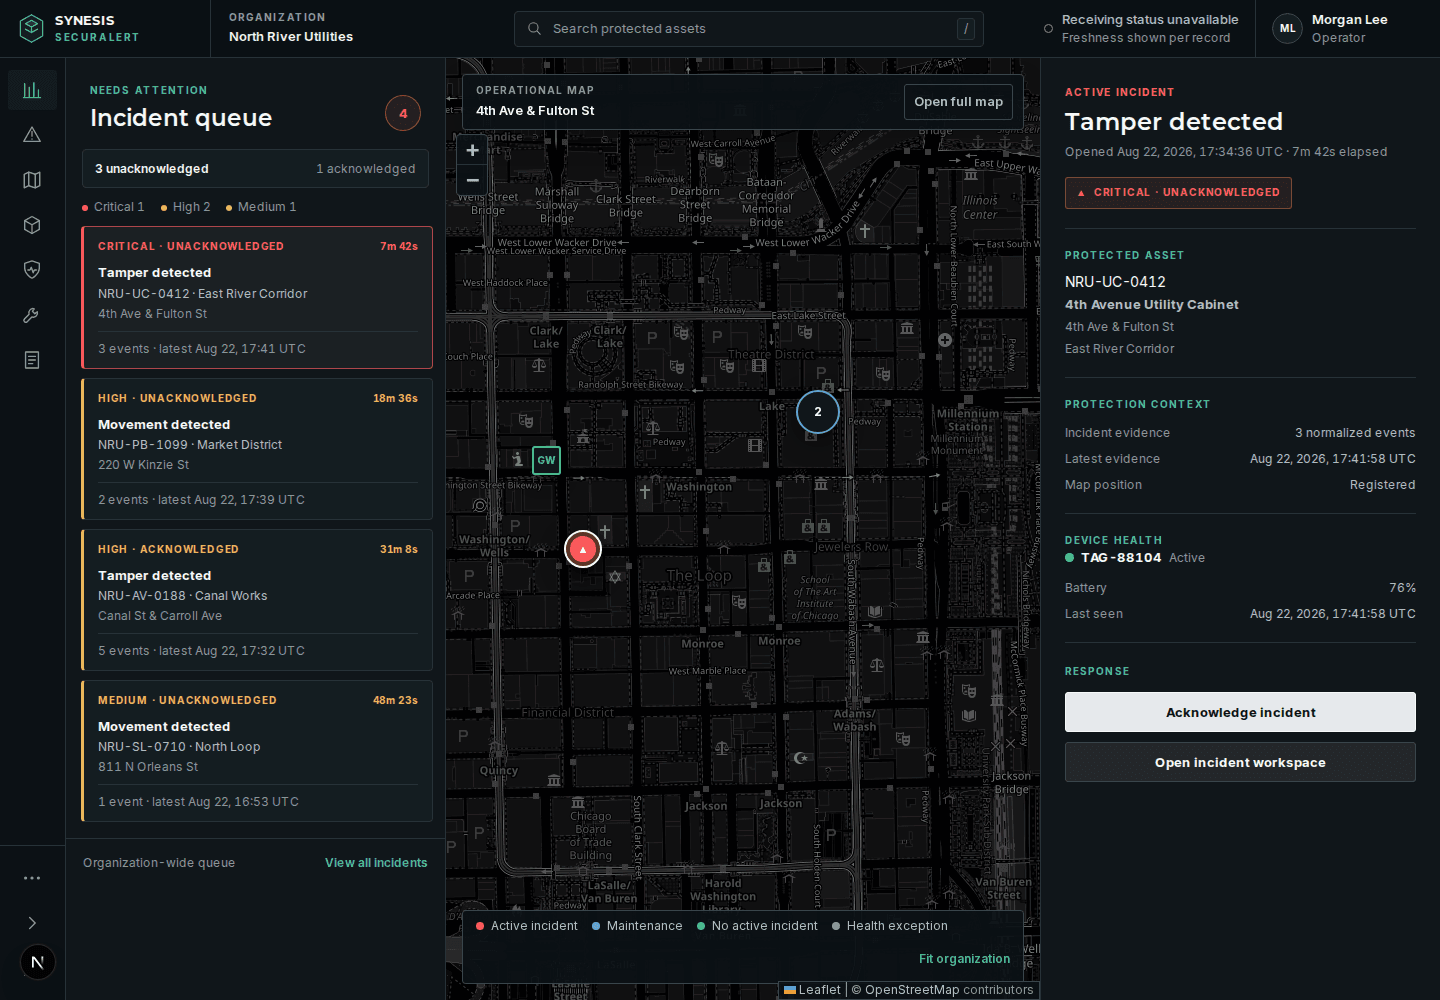Open the folded map sidebar icon
The width and height of the screenshot is (1440, 1000).
32,180
